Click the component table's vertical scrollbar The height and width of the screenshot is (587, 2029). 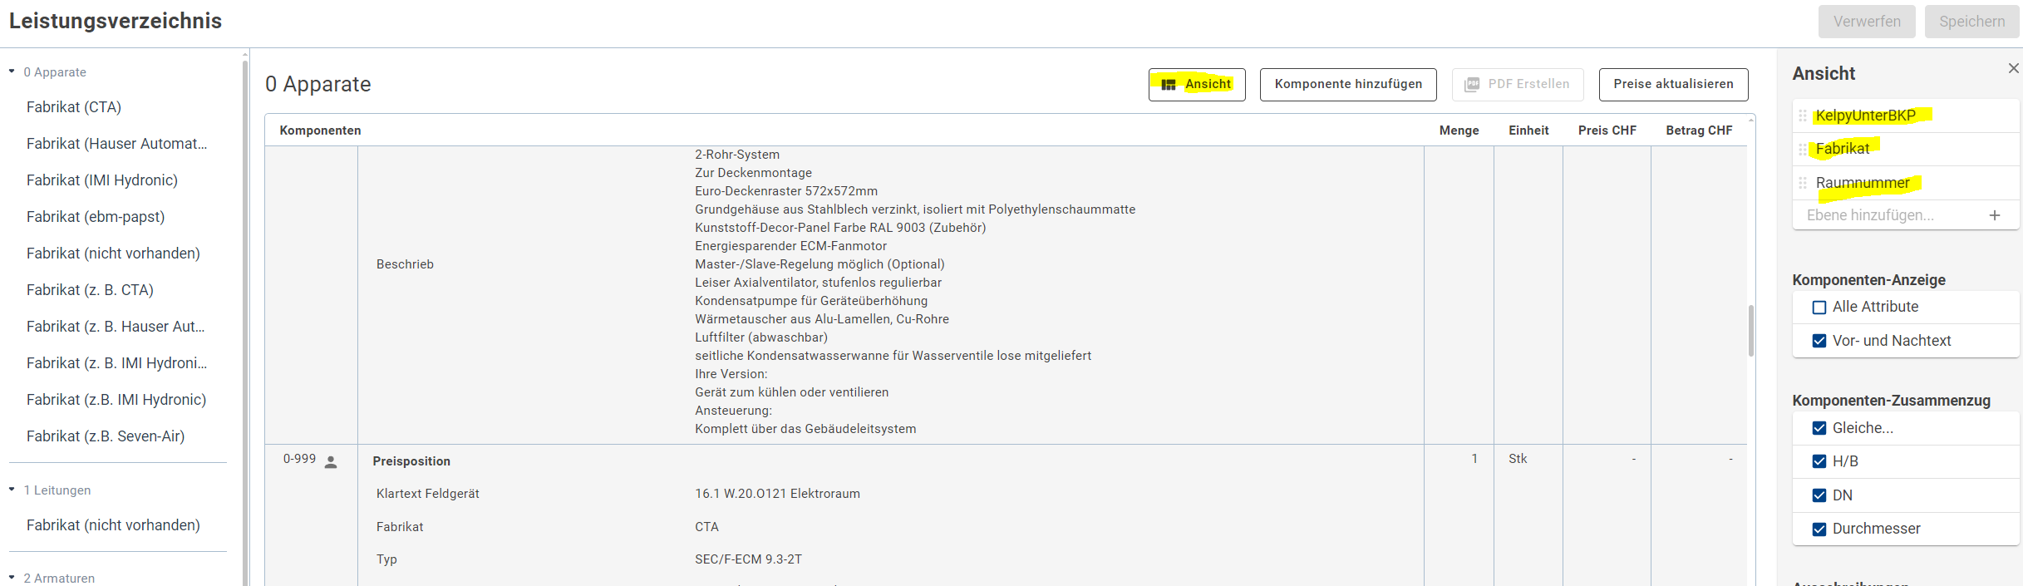pyautogui.click(x=1750, y=330)
